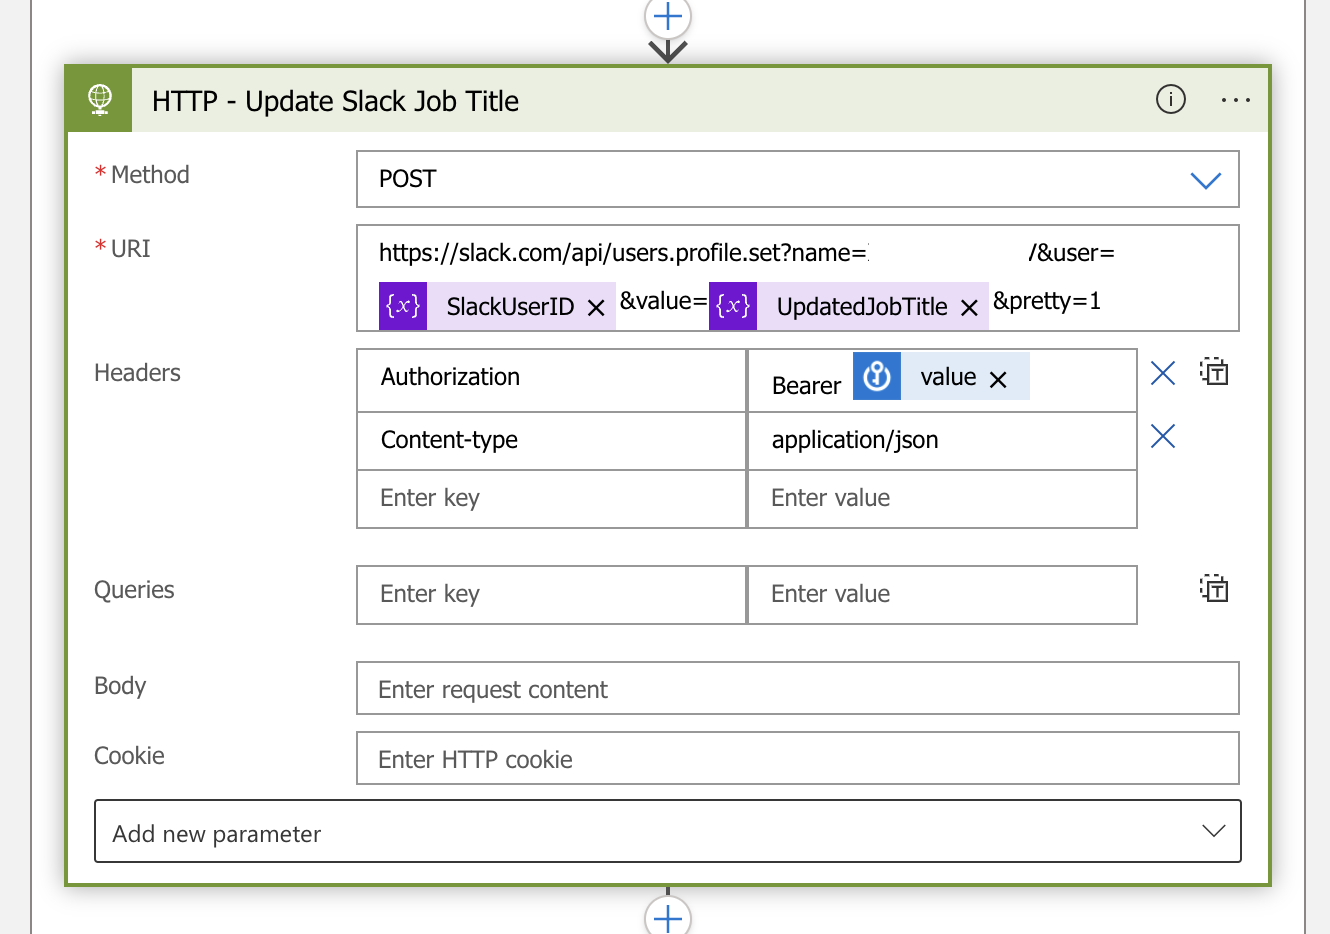
Task: Click the HTTP globe icon in action header
Action: point(100,100)
